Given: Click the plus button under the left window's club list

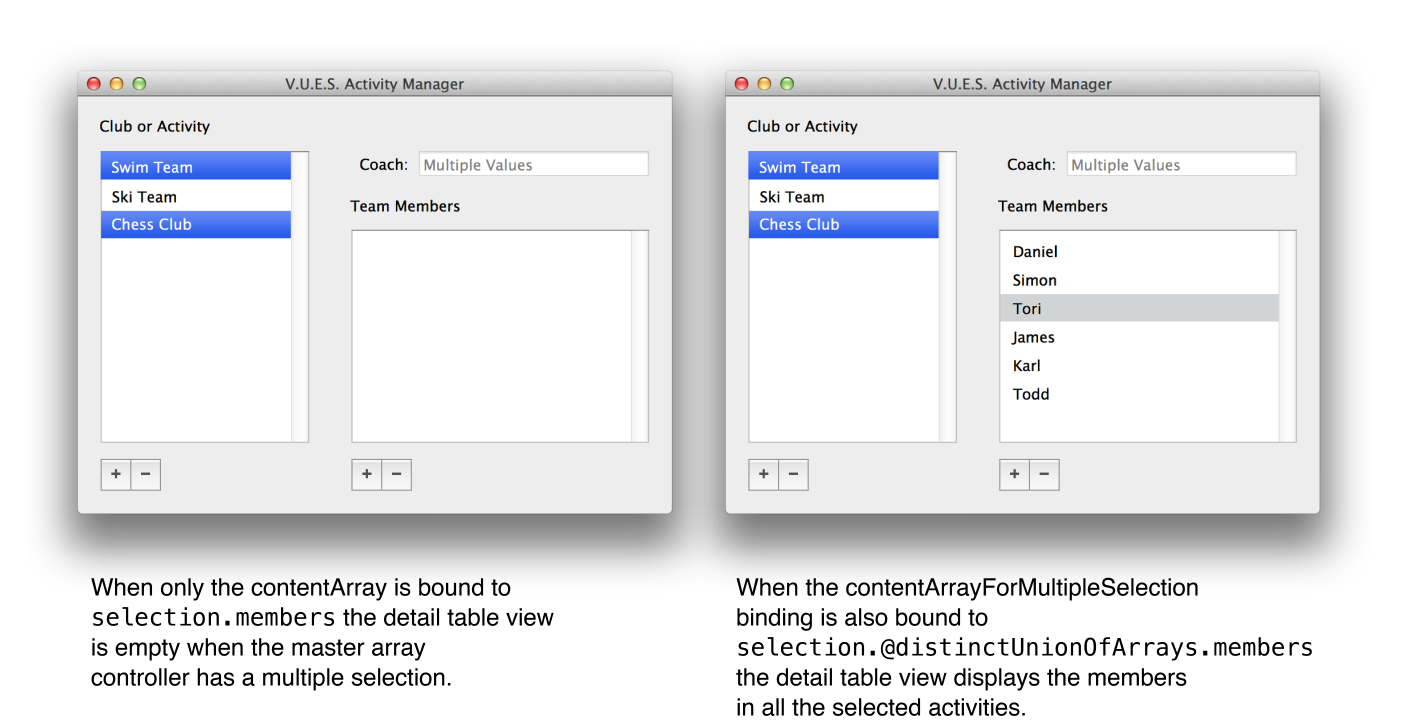Looking at the screenshot, I should (x=116, y=475).
